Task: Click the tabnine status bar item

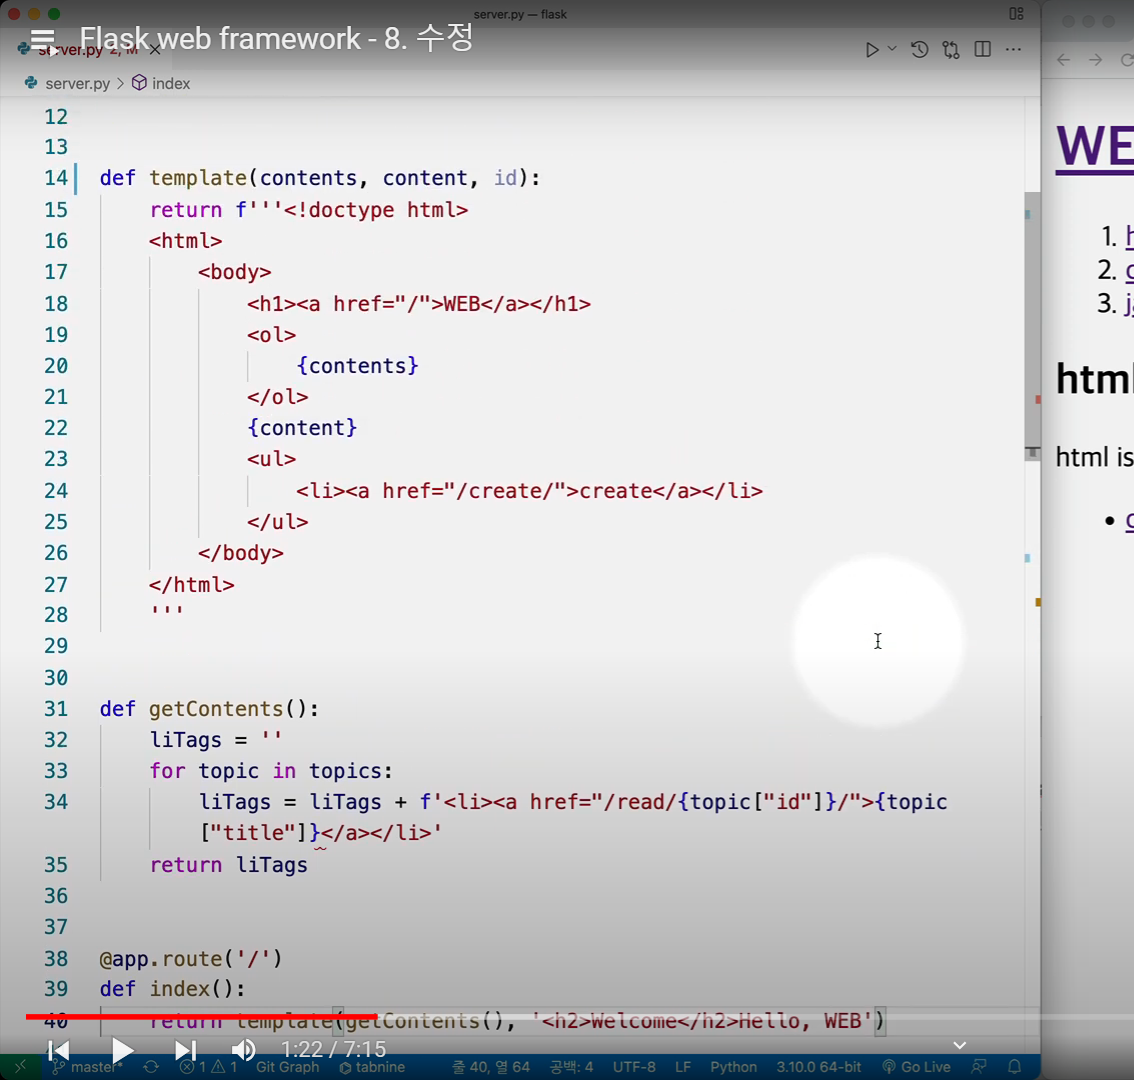Action: (x=372, y=1067)
